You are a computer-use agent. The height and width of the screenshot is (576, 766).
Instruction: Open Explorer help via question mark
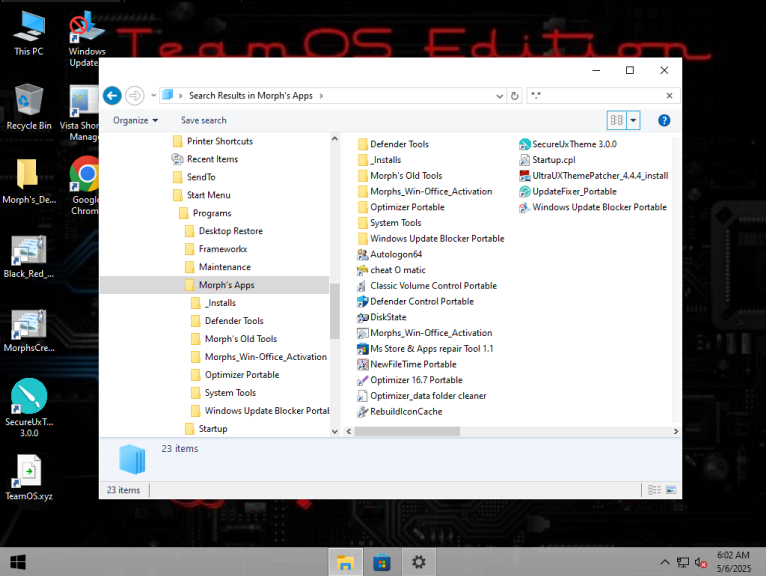(664, 120)
